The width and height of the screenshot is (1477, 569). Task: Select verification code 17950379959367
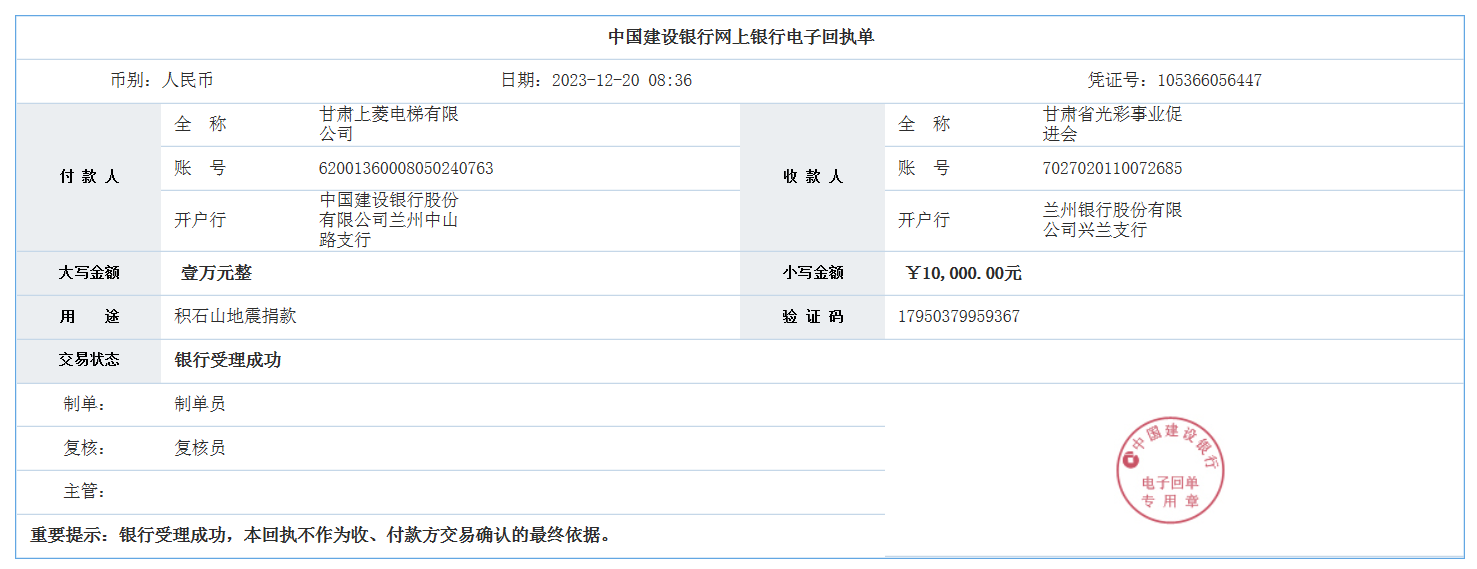(959, 316)
